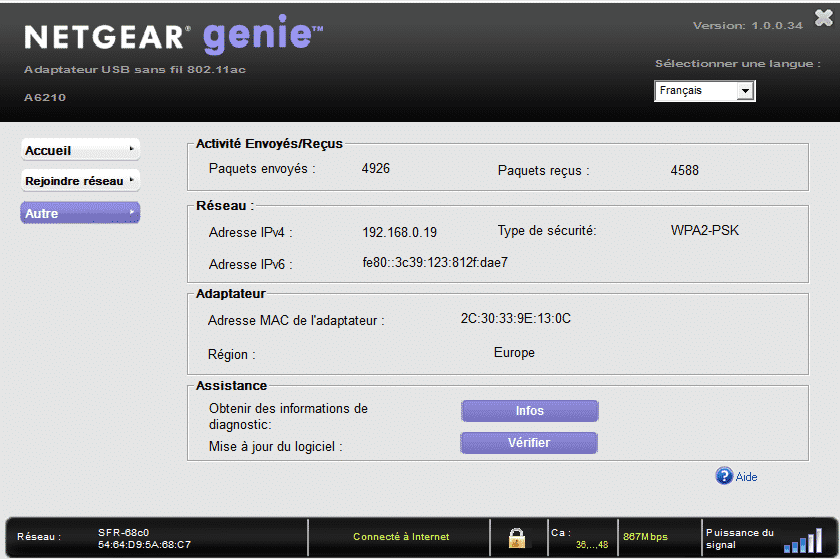Go to the Accueil menu
Viewport: 840px width, 559px height.
80,150
